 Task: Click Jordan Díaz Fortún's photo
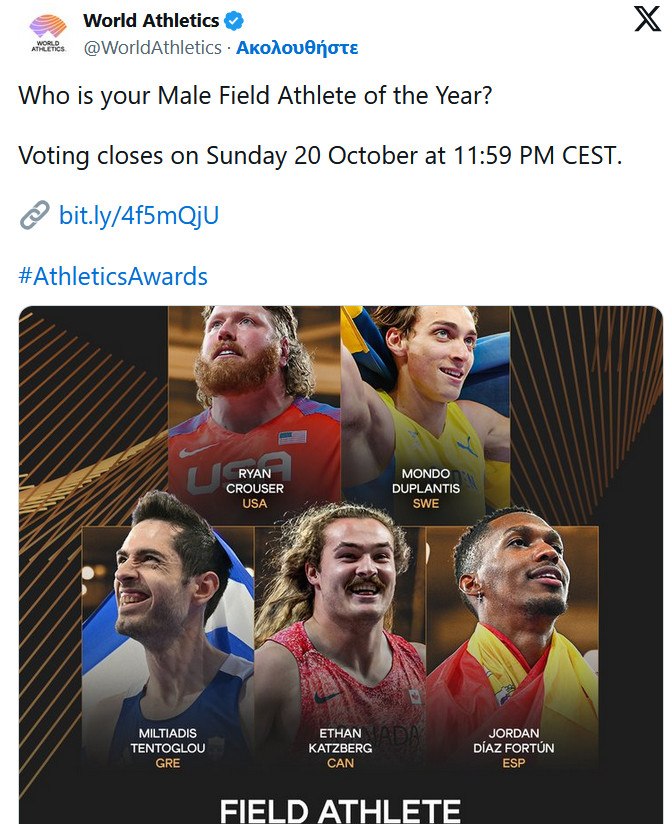pyautogui.click(x=513, y=620)
